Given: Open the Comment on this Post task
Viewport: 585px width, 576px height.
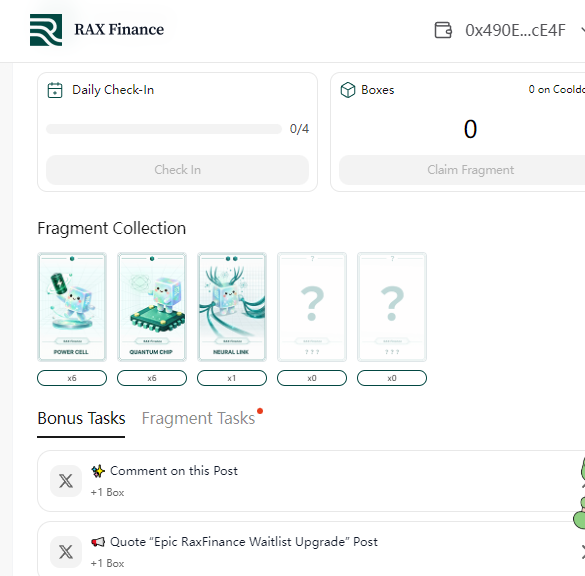Looking at the screenshot, I should [311, 481].
